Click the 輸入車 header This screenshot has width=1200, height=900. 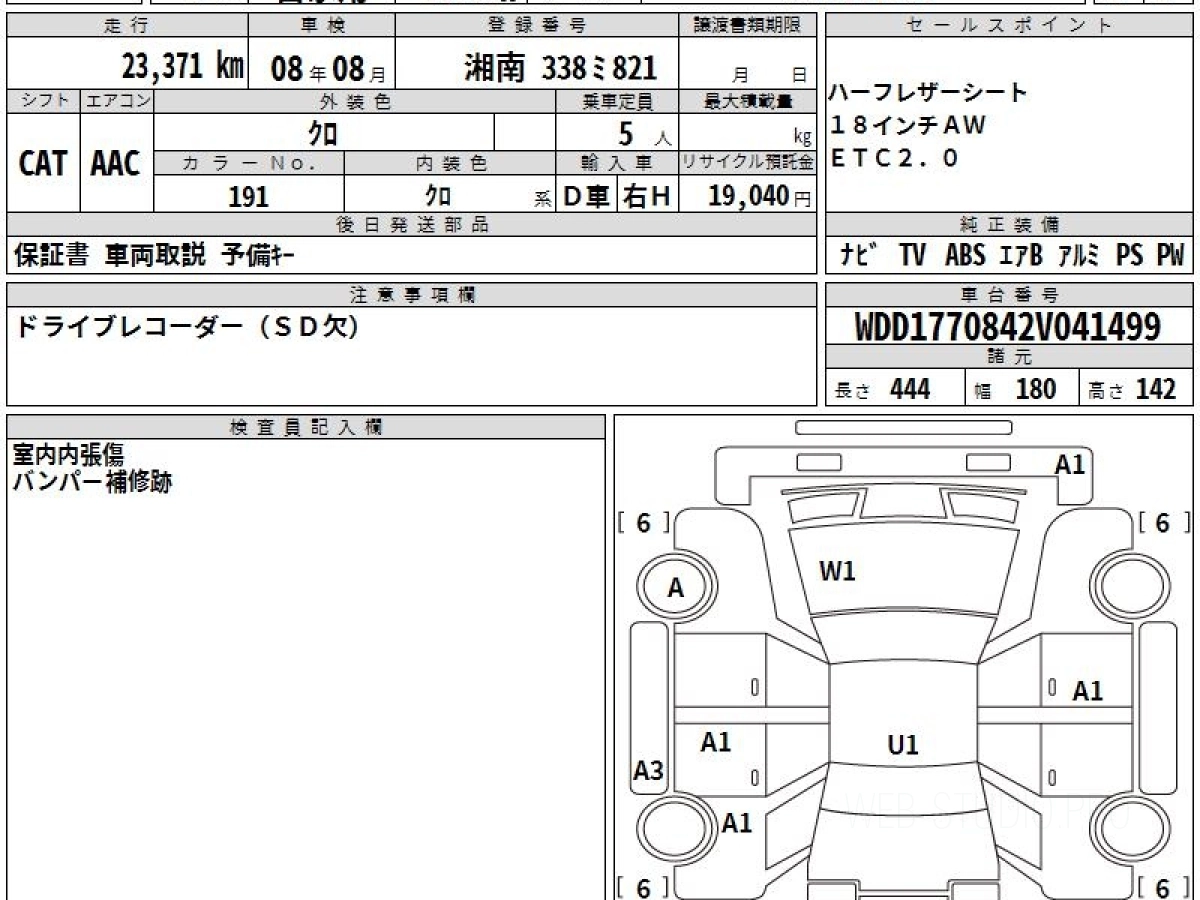point(617,163)
